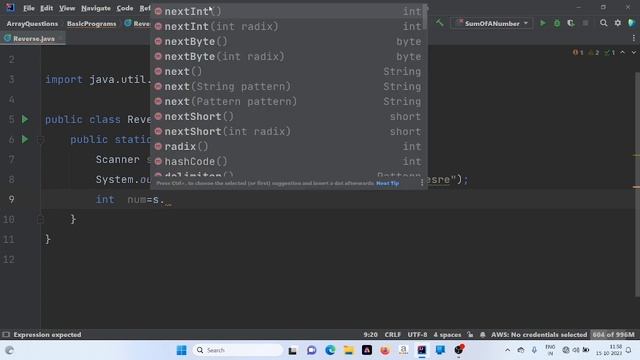Open Windows Start menu
The height and width of the screenshot is (360, 640).
coord(182,350)
